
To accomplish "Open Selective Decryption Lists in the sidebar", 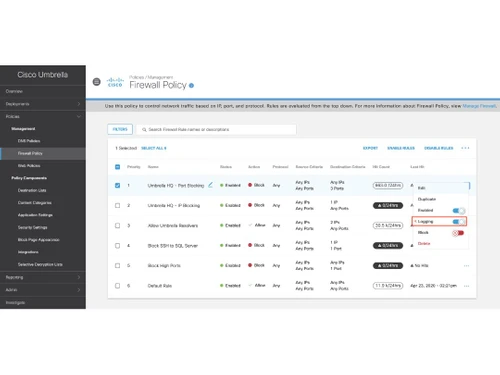I will (x=40, y=264).
